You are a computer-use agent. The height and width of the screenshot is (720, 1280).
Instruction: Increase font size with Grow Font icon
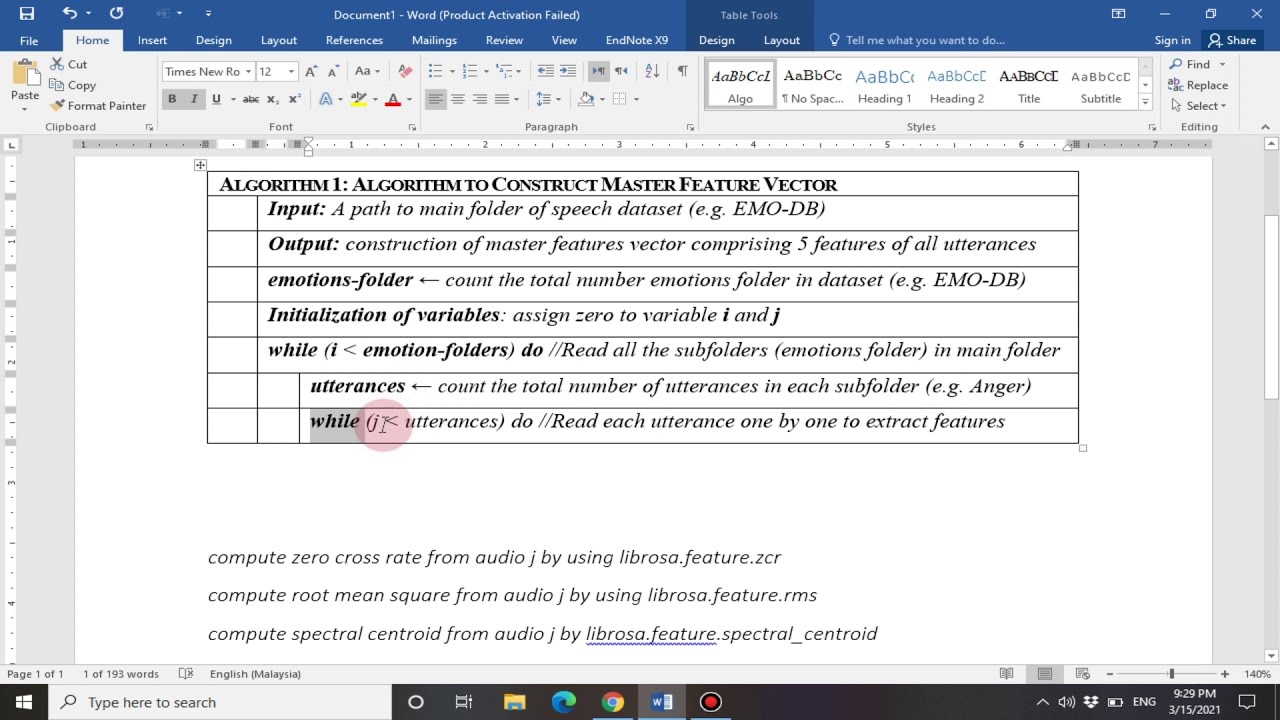(311, 71)
